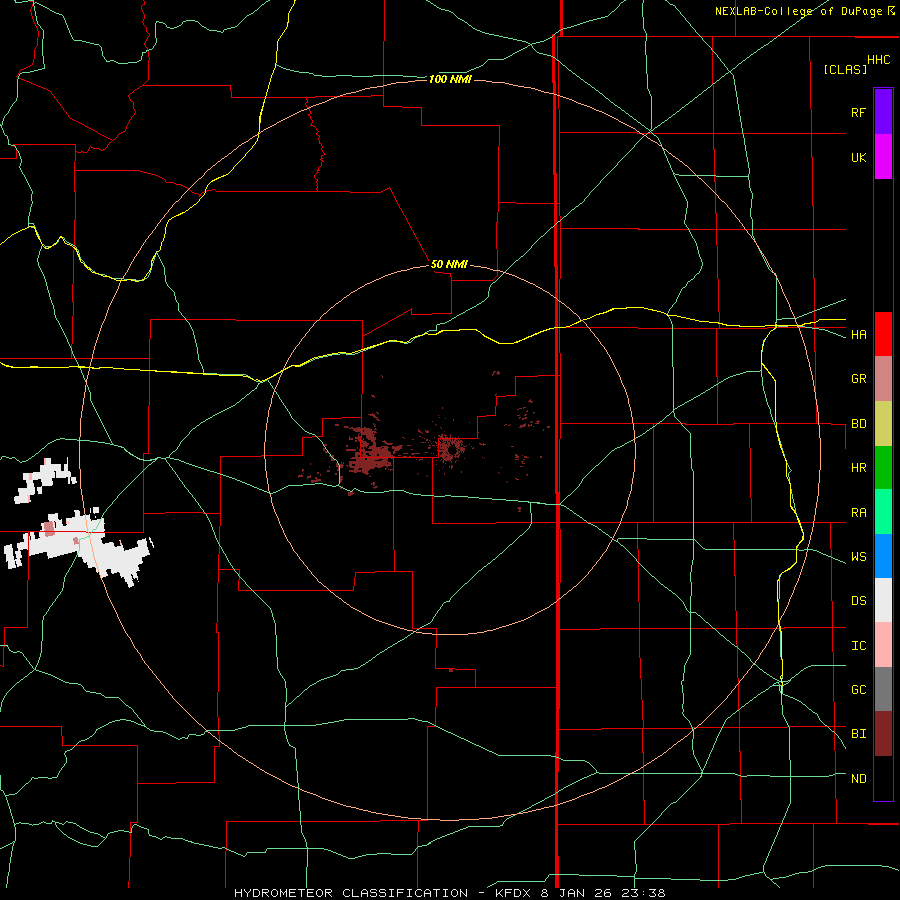Click the GR legend label
Viewport: 900px width, 900px height.
tap(859, 379)
